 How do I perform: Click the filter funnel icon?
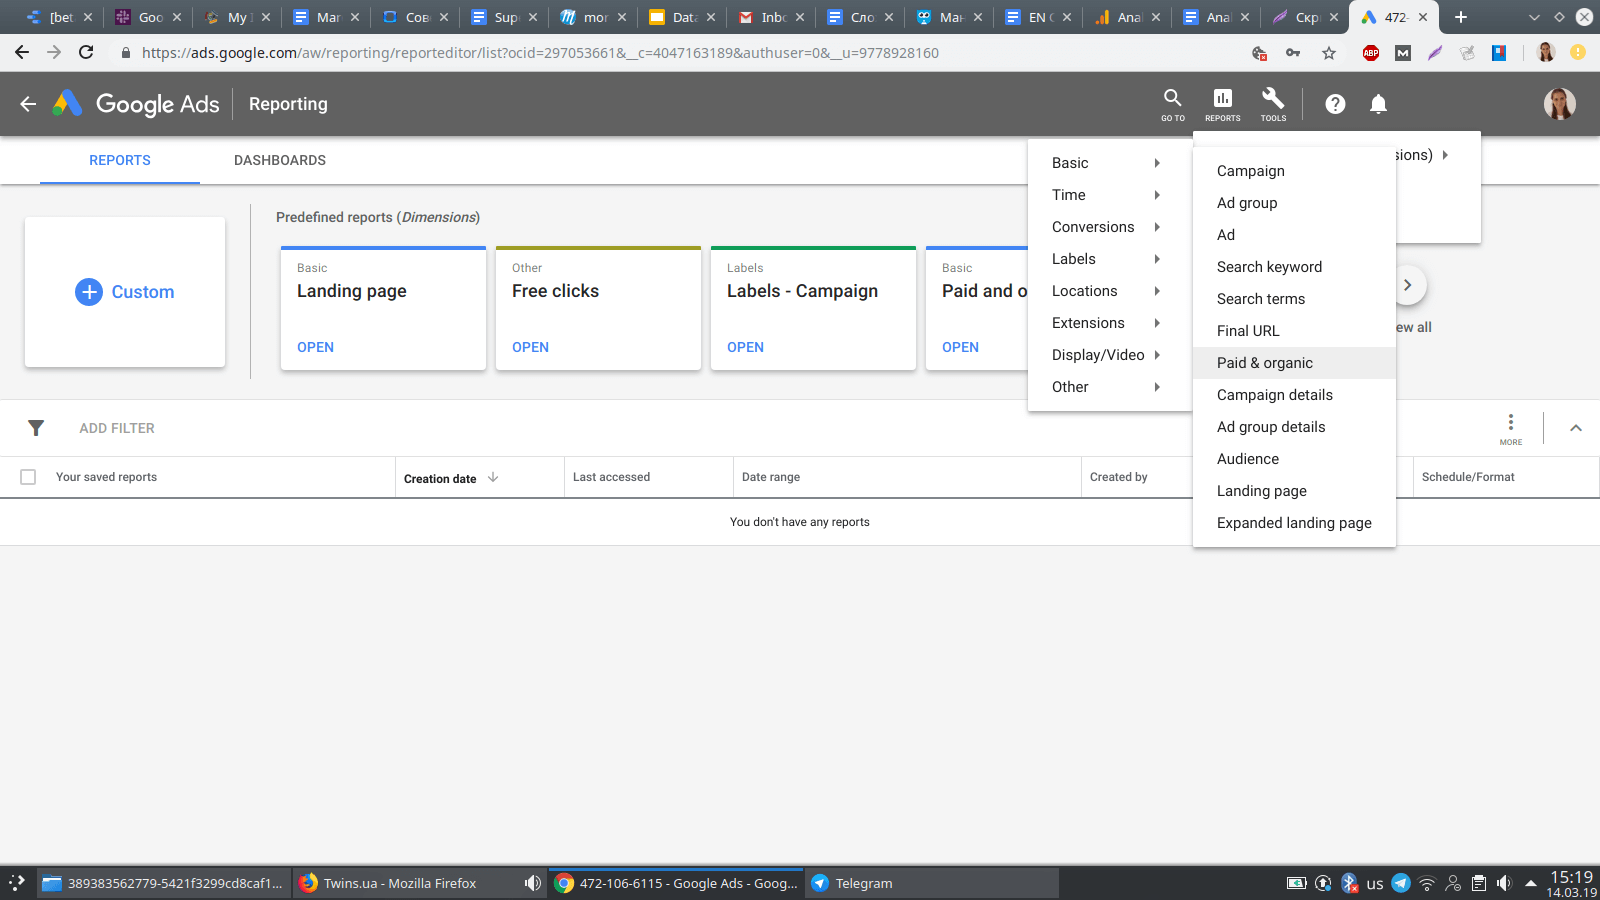click(x=36, y=428)
